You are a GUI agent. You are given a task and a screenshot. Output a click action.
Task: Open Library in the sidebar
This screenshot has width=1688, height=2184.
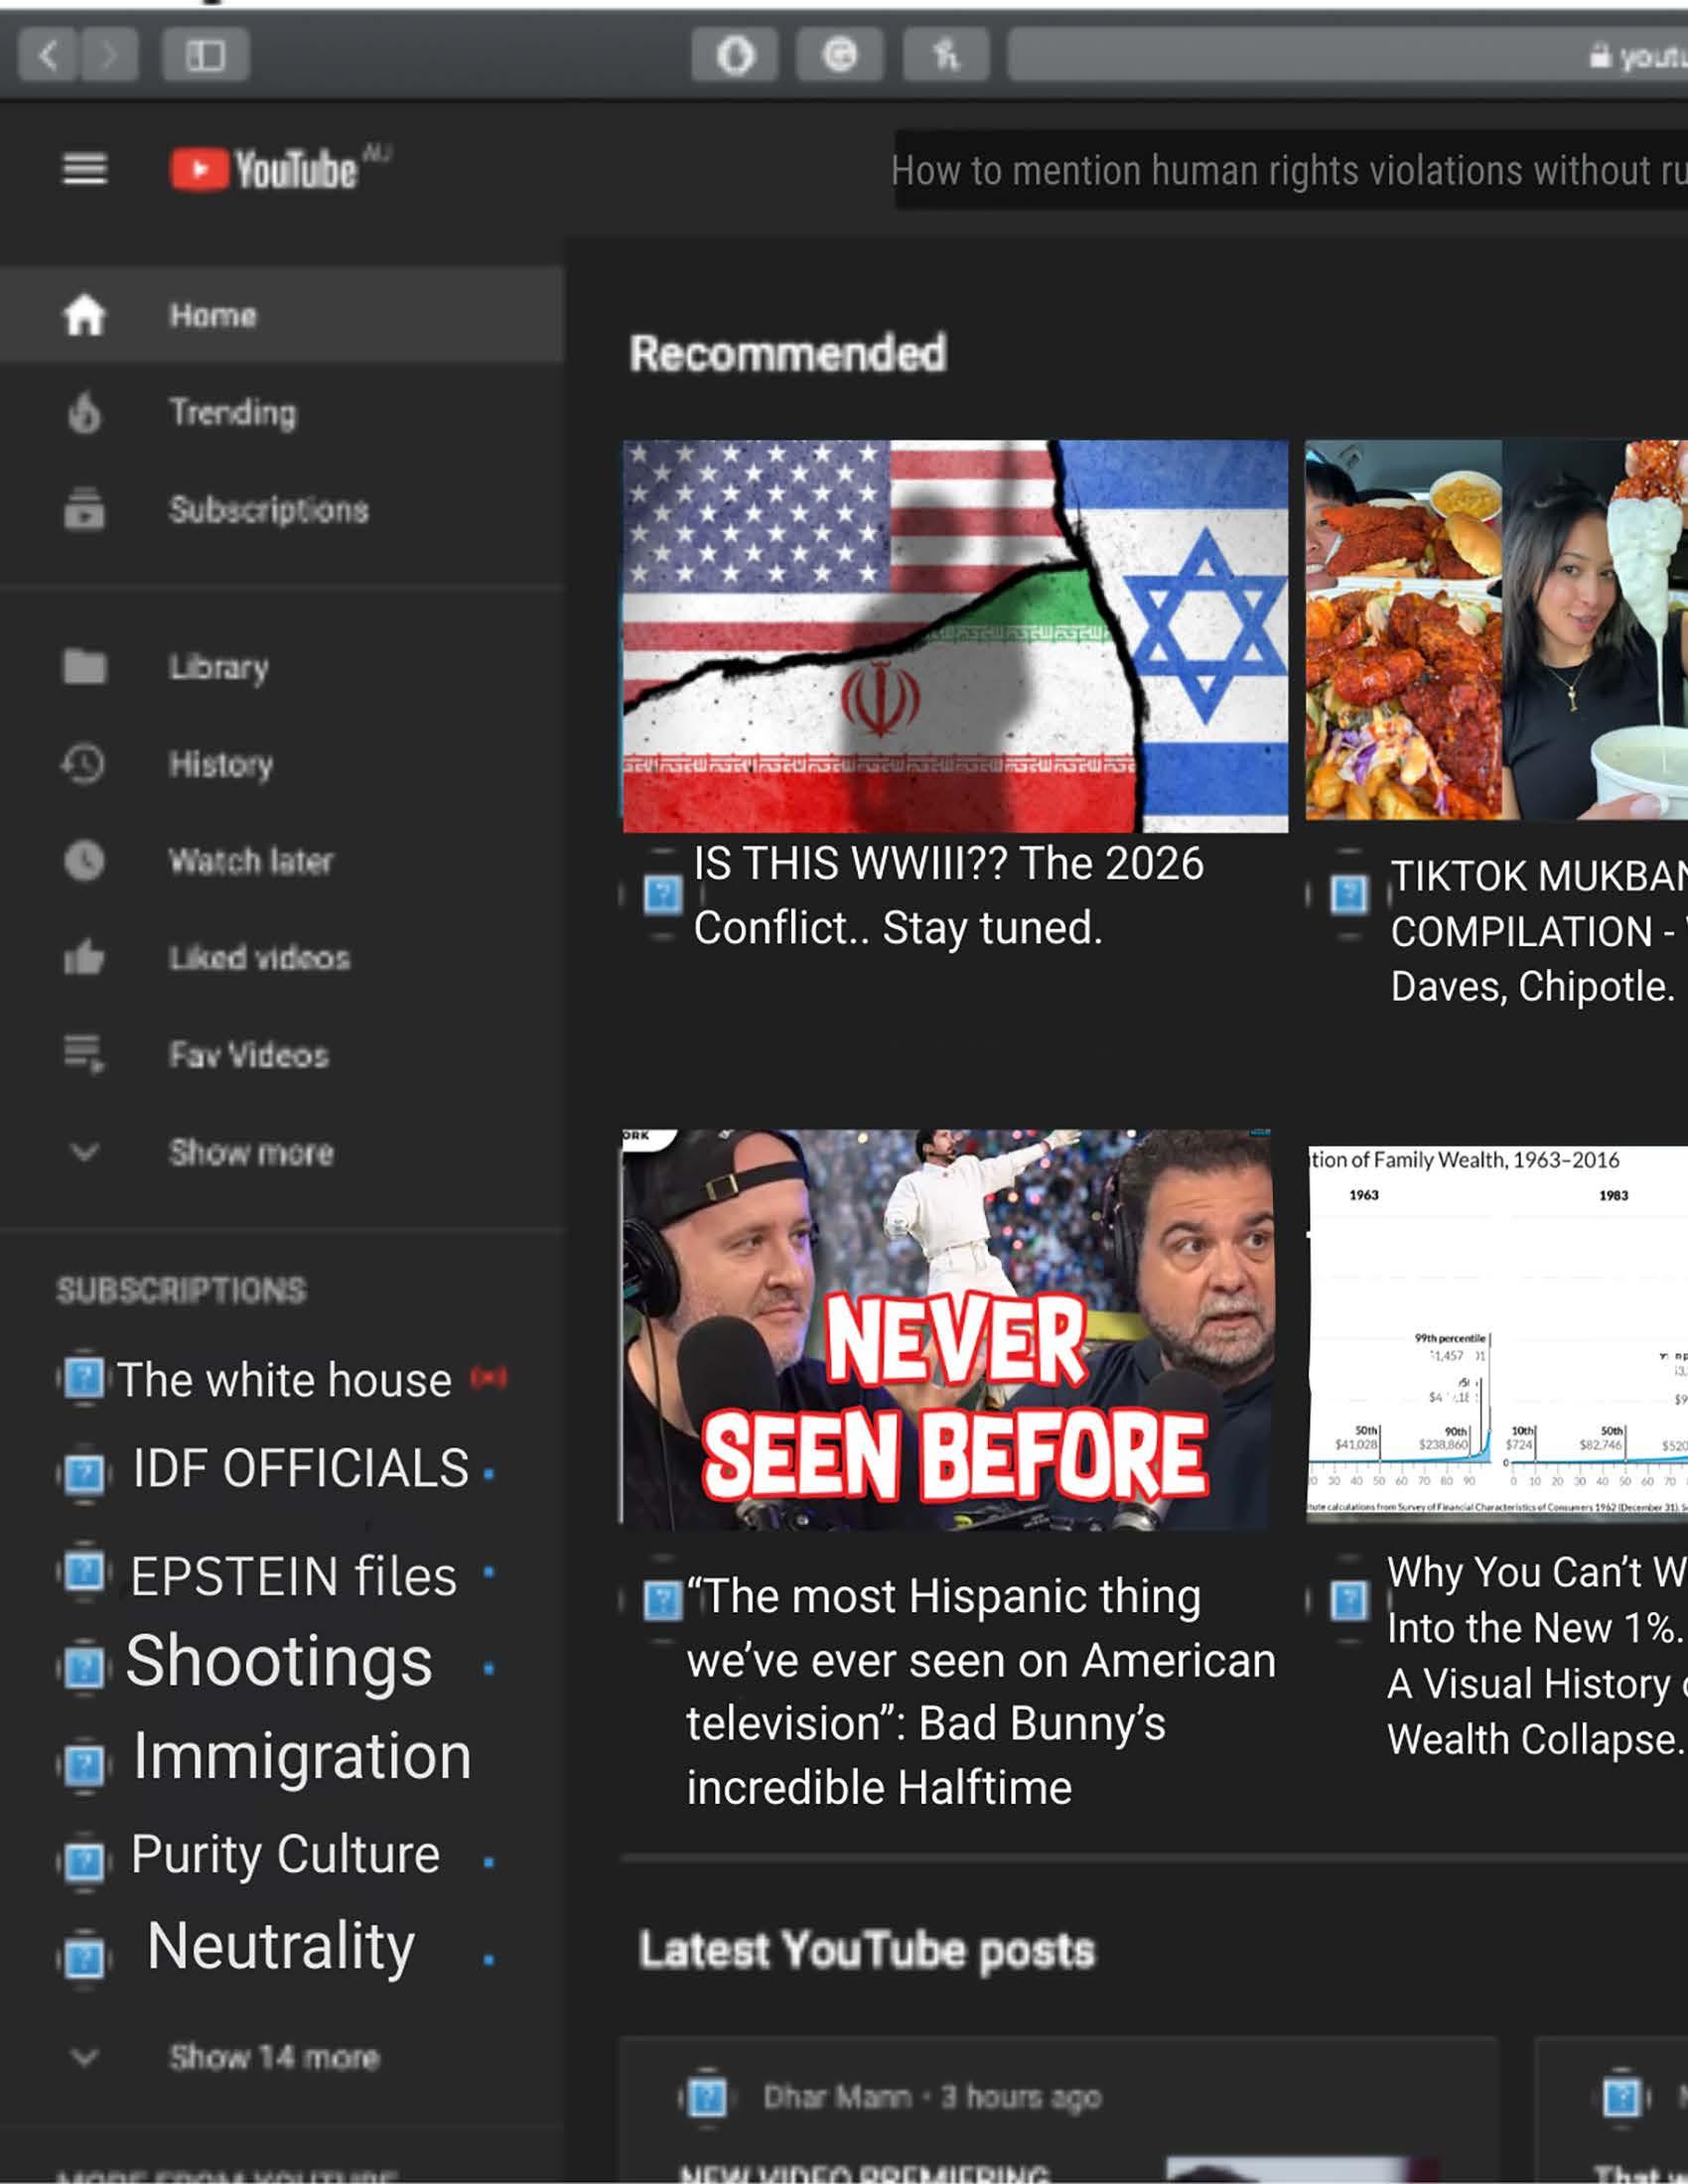coord(282,667)
